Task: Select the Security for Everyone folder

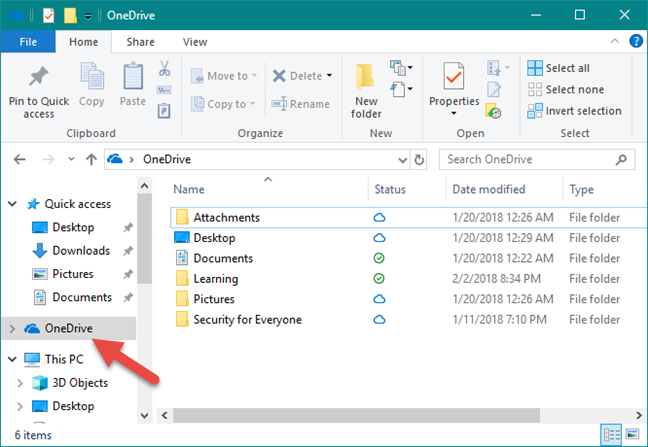Action: (248, 320)
